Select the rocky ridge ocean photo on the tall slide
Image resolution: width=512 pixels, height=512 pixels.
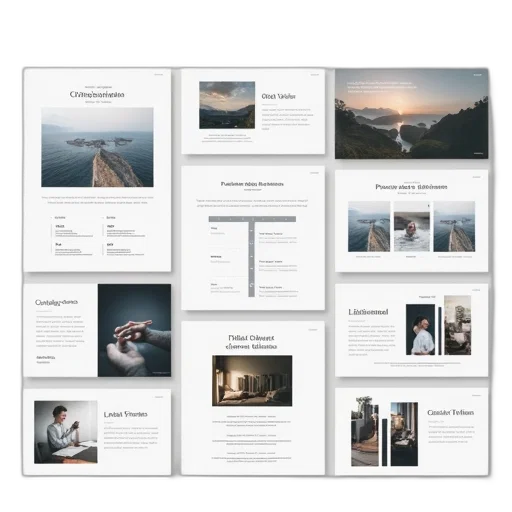tap(97, 147)
